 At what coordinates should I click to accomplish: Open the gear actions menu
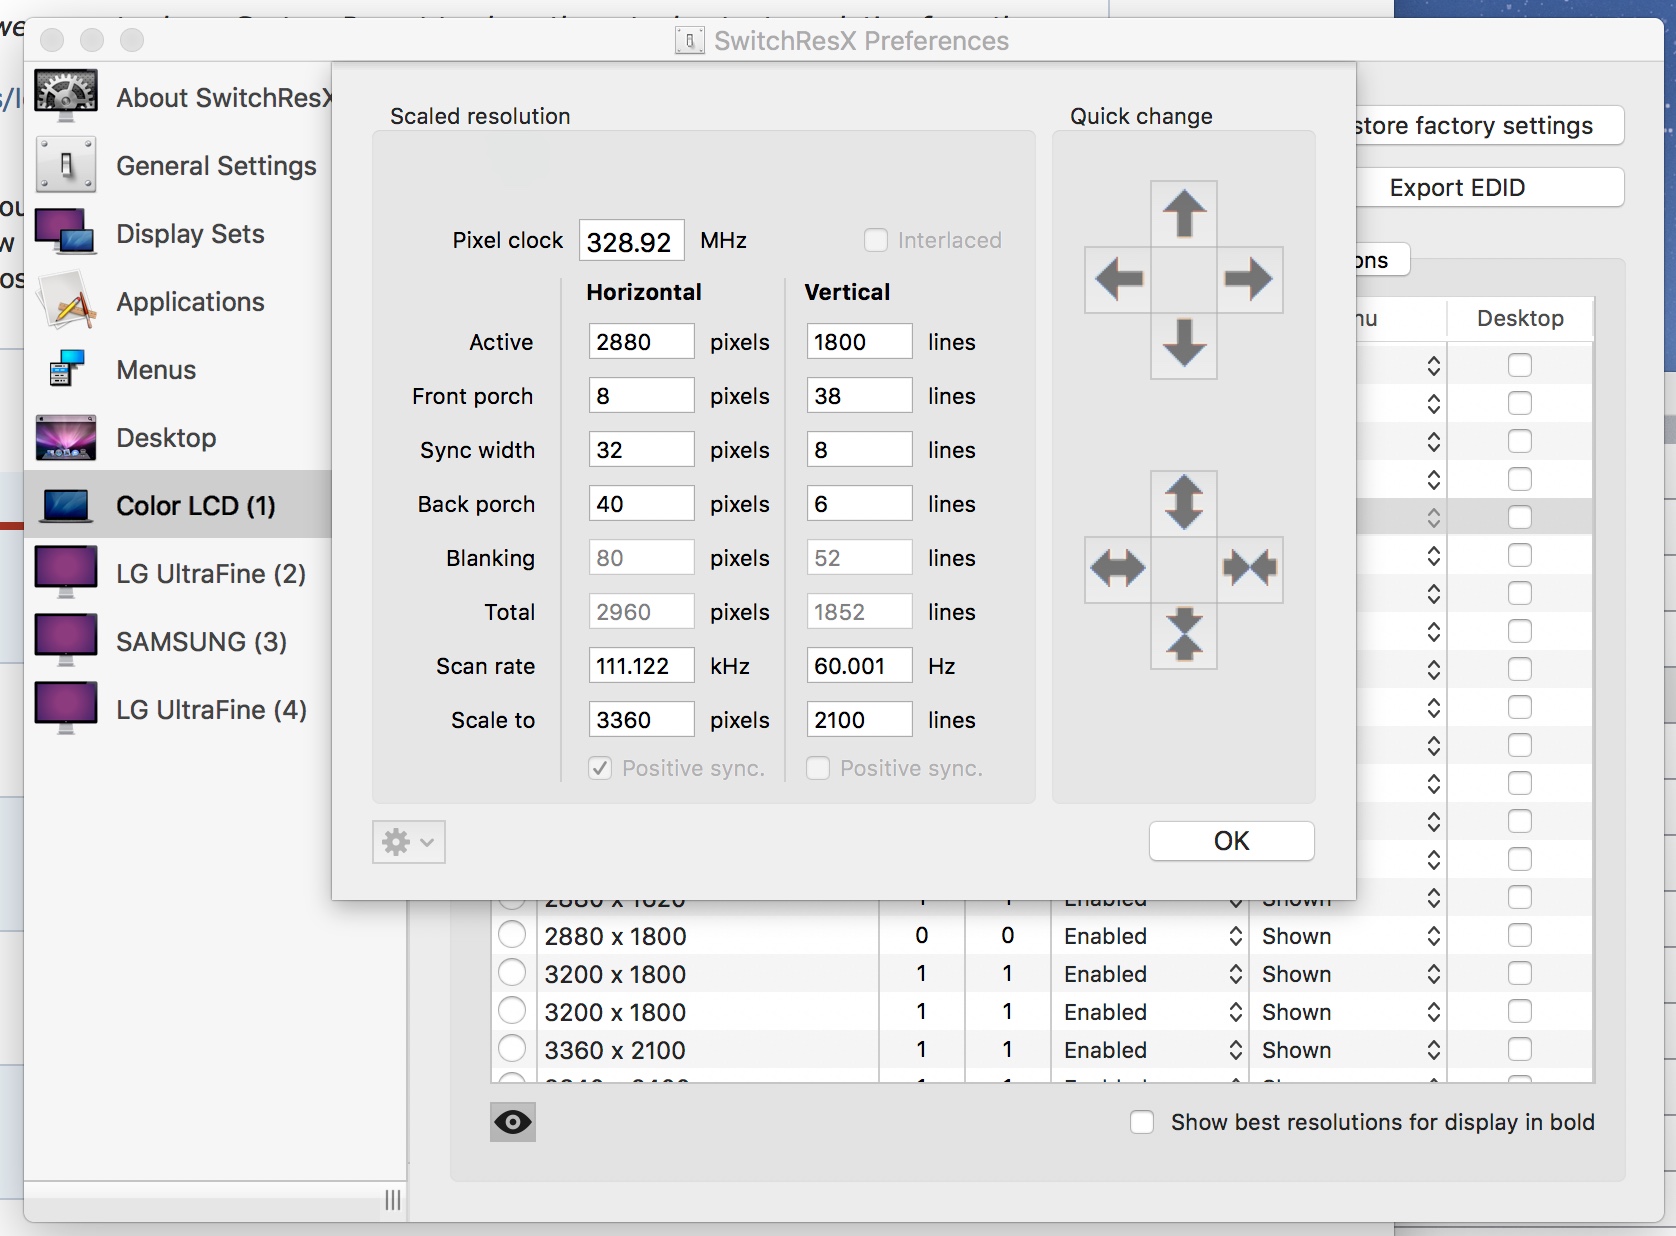tap(409, 842)
